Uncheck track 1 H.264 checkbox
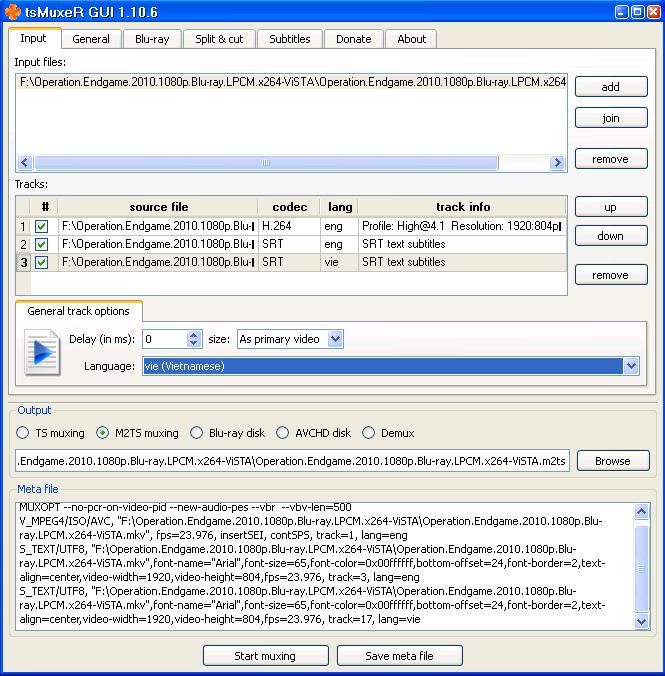The height and width of the screenshot is (676, 665). (41, 226)
